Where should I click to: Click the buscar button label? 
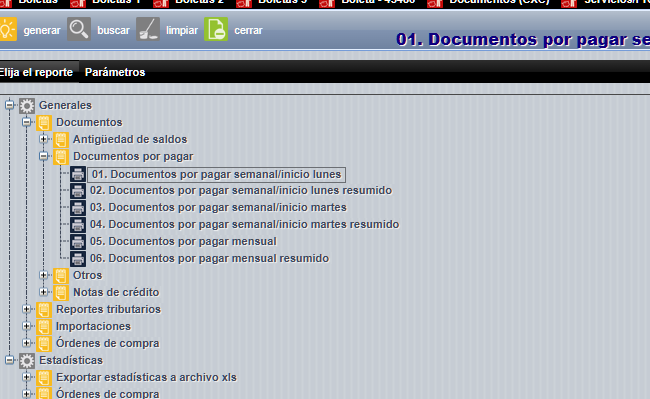113,30
